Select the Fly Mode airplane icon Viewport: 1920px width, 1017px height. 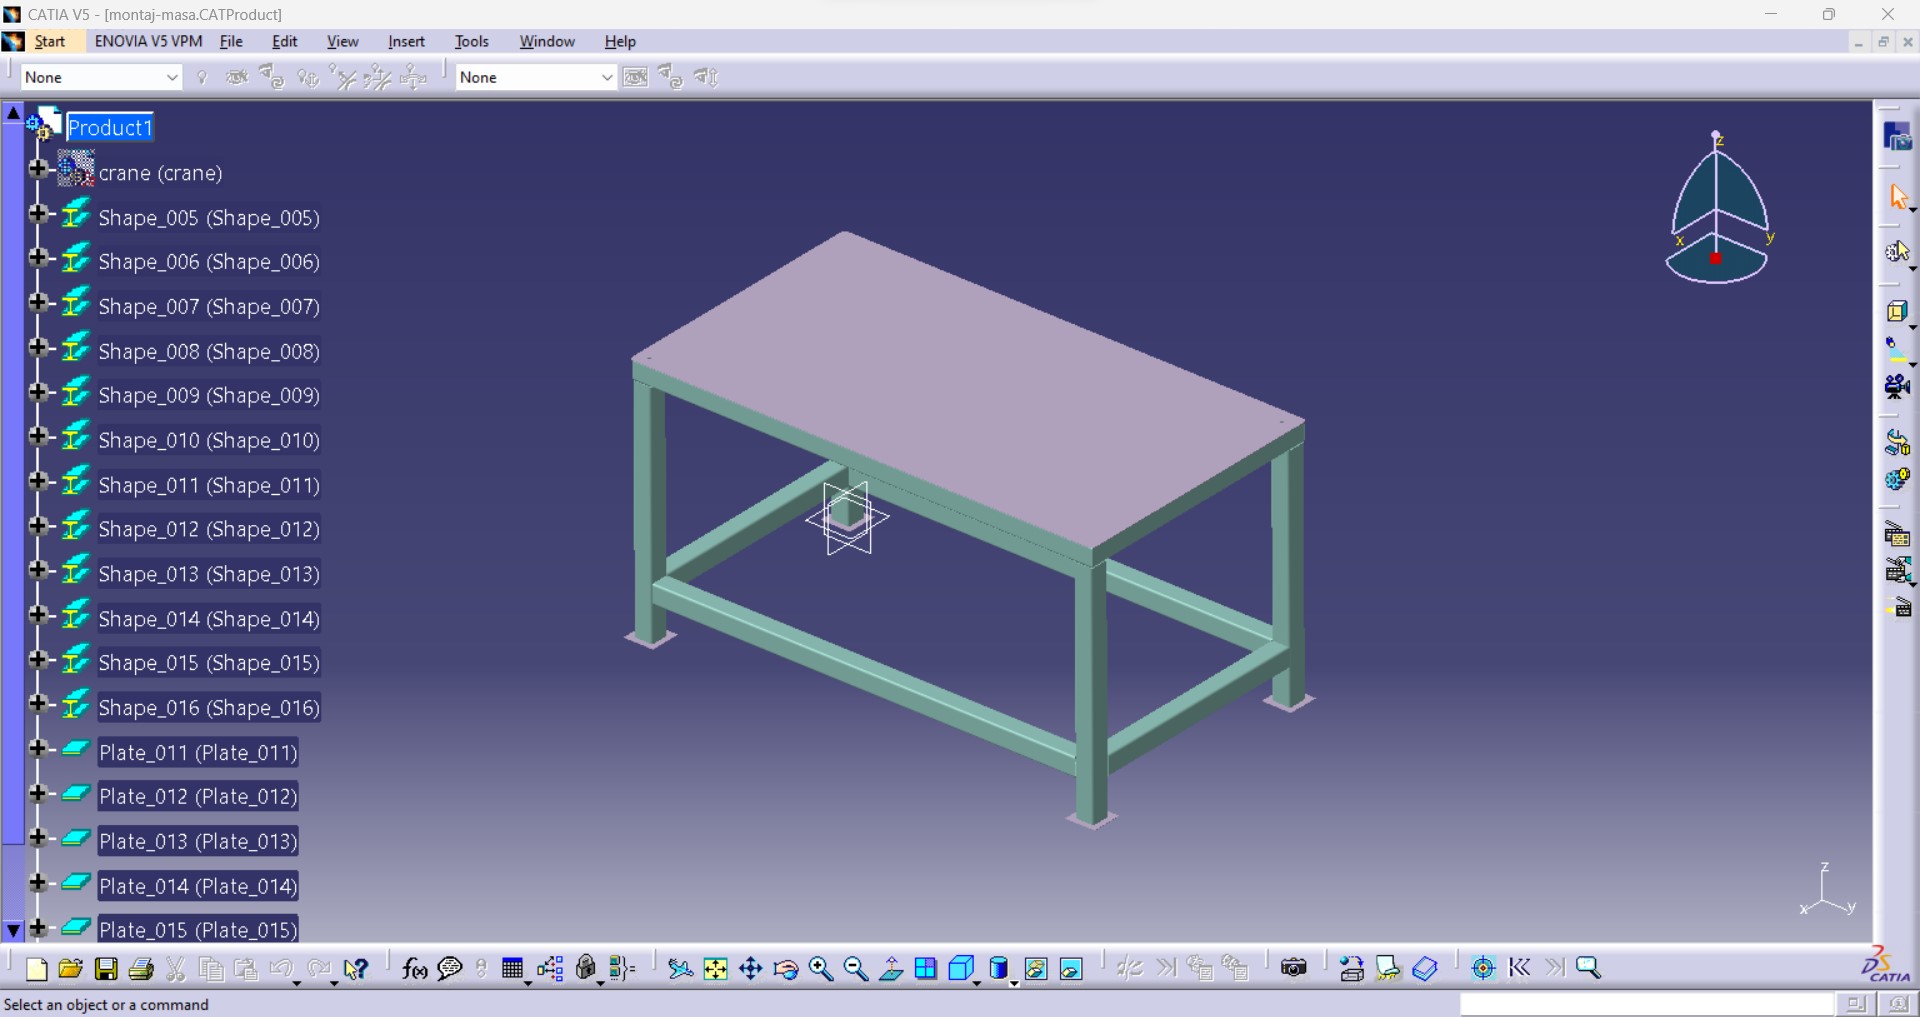click(x=680, y=968)
